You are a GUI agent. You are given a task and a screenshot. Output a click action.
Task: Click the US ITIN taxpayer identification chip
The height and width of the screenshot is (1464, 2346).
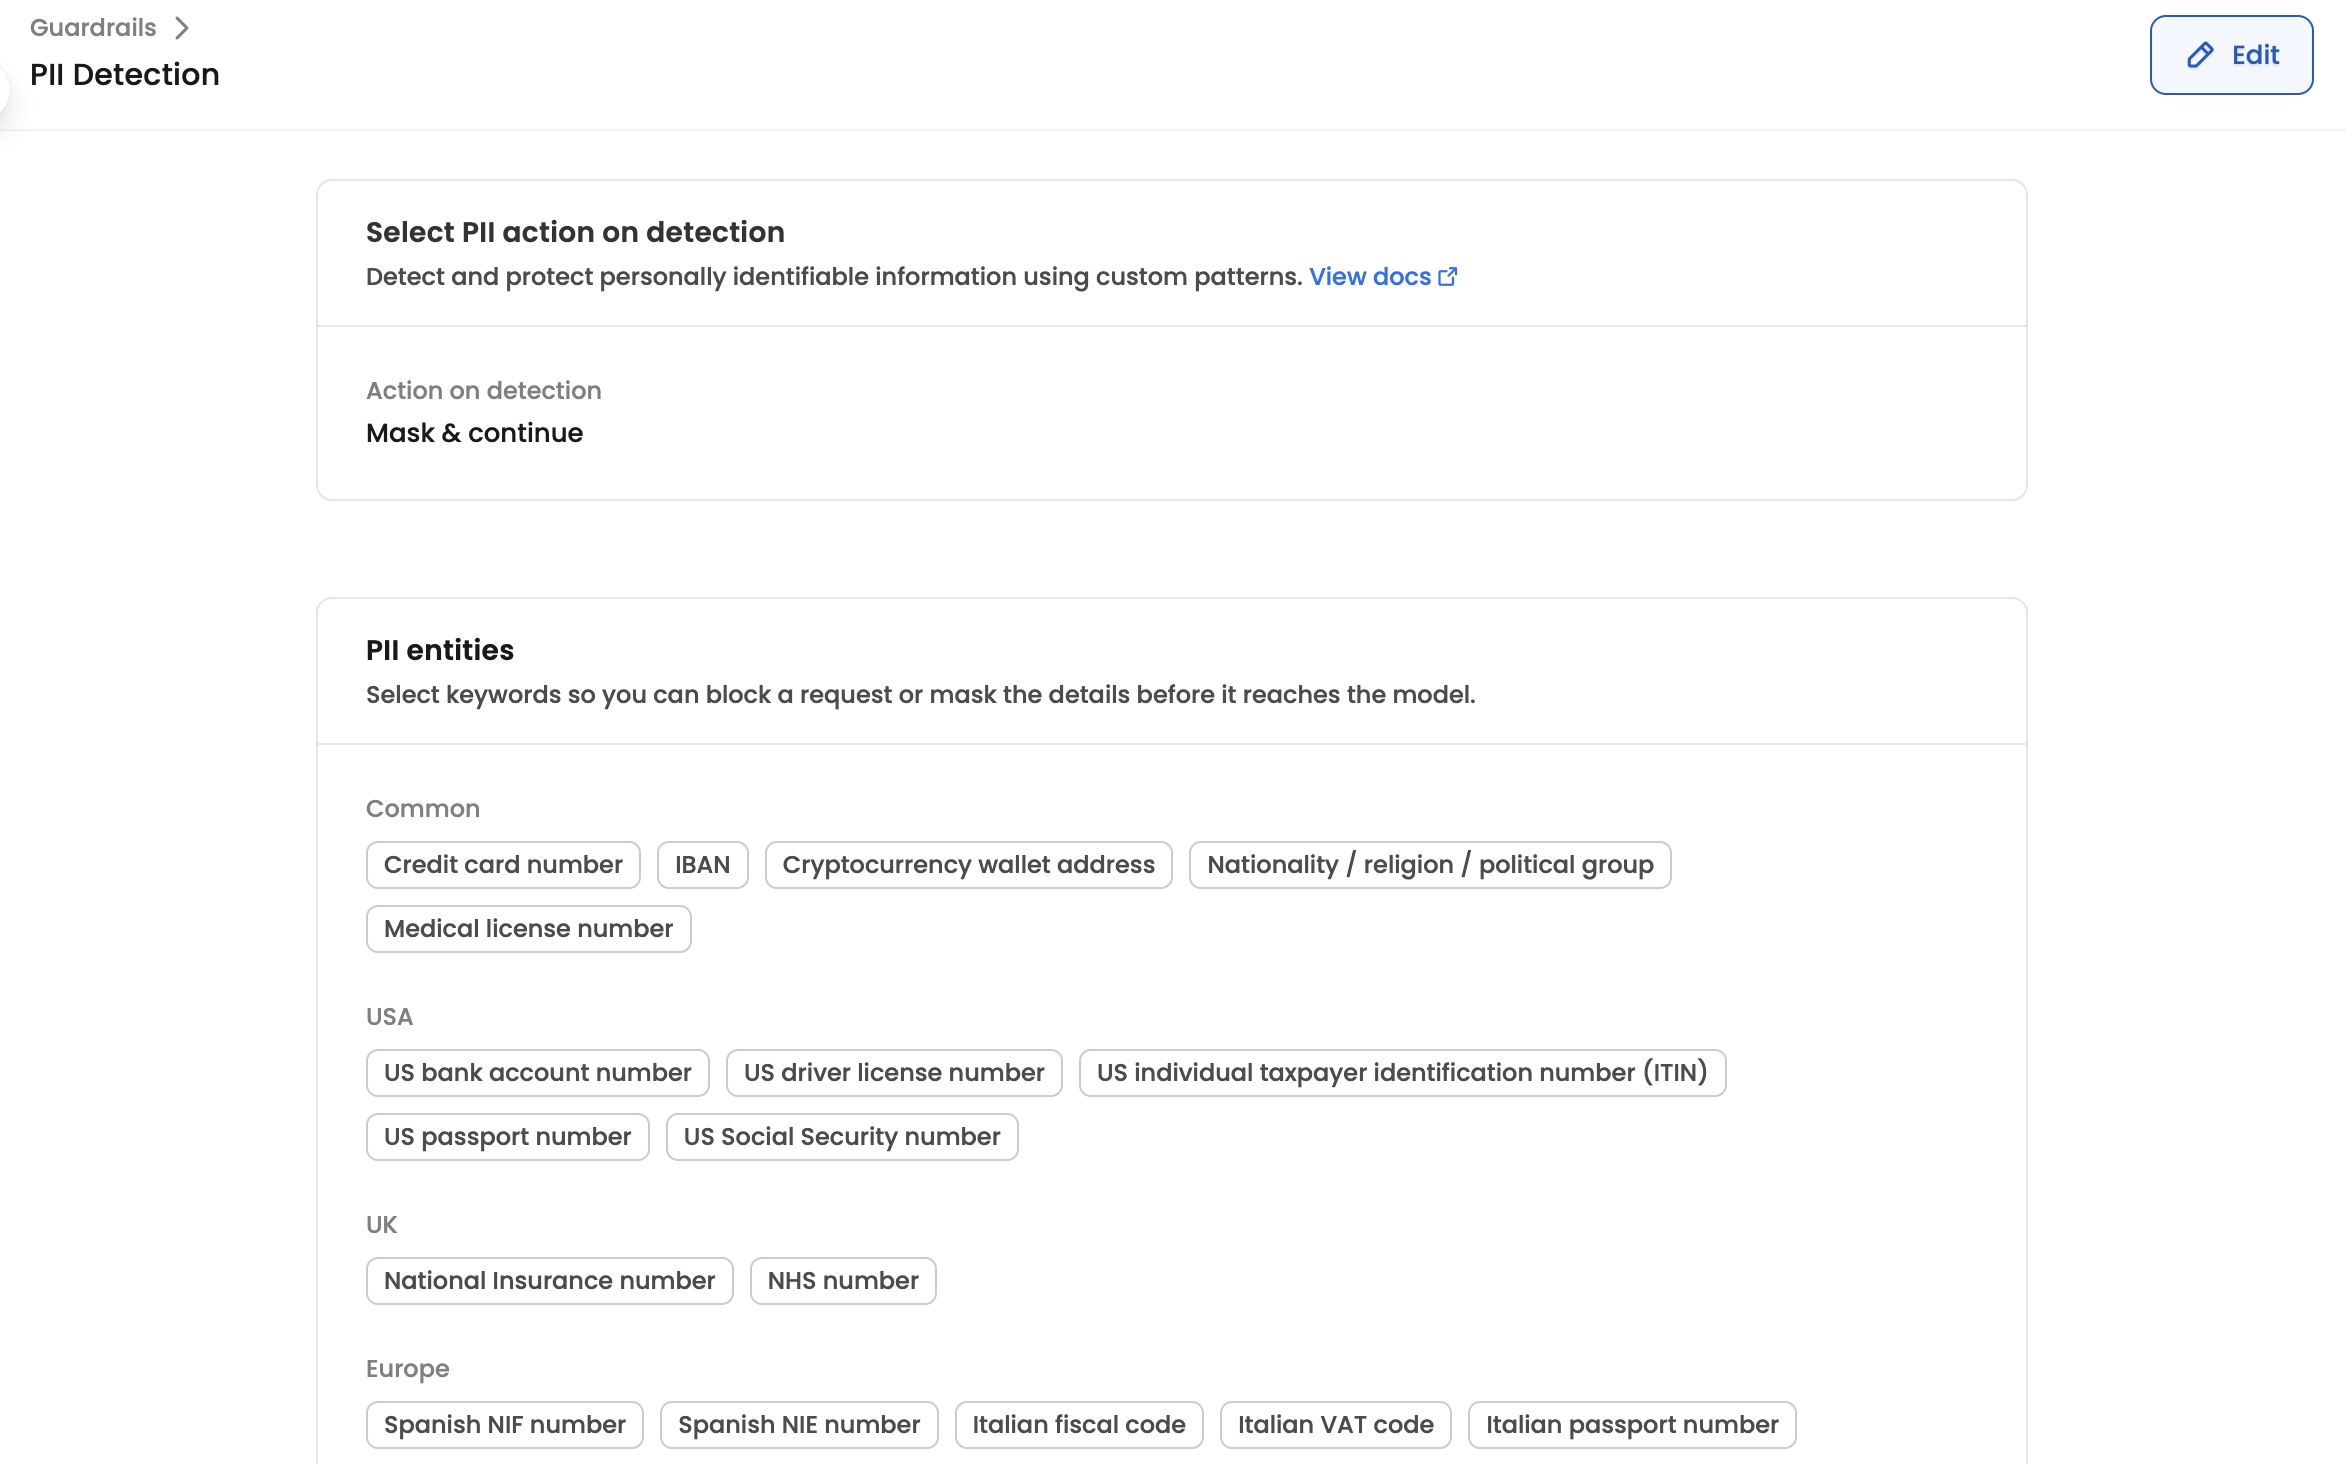pos(1401,1073)
